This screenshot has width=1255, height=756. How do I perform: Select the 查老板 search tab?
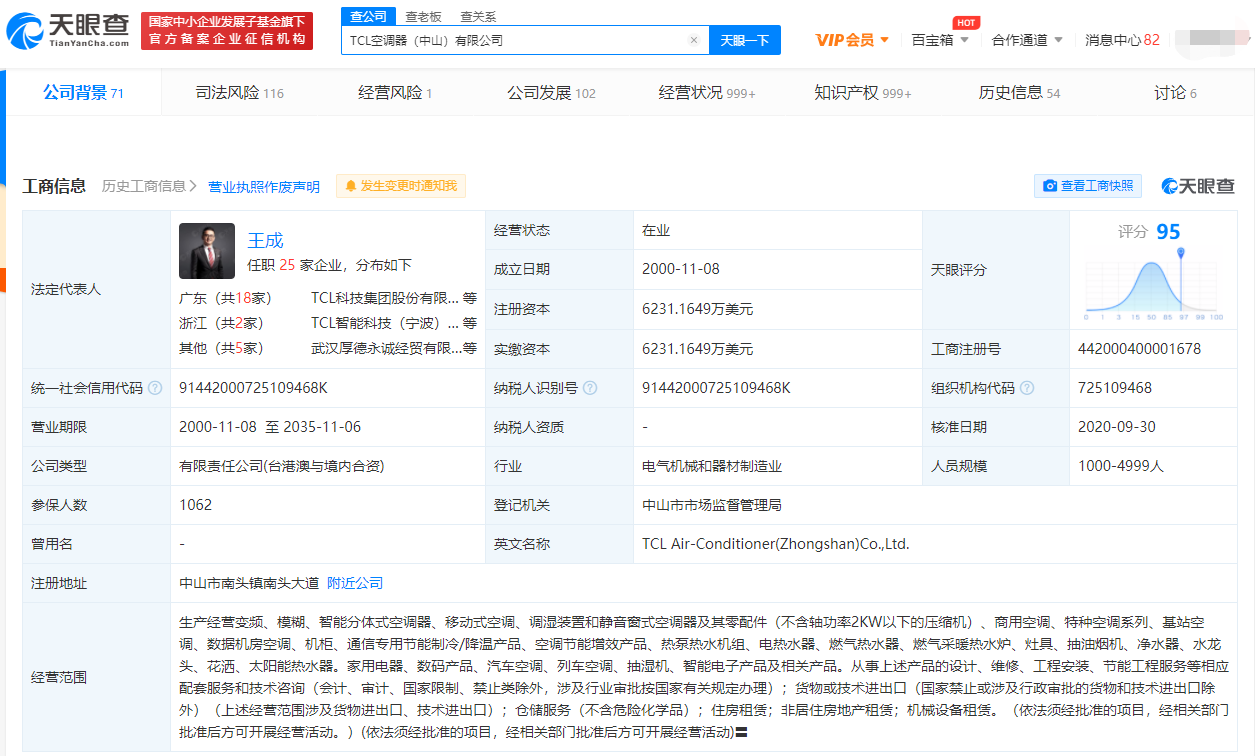coord(424,17)
